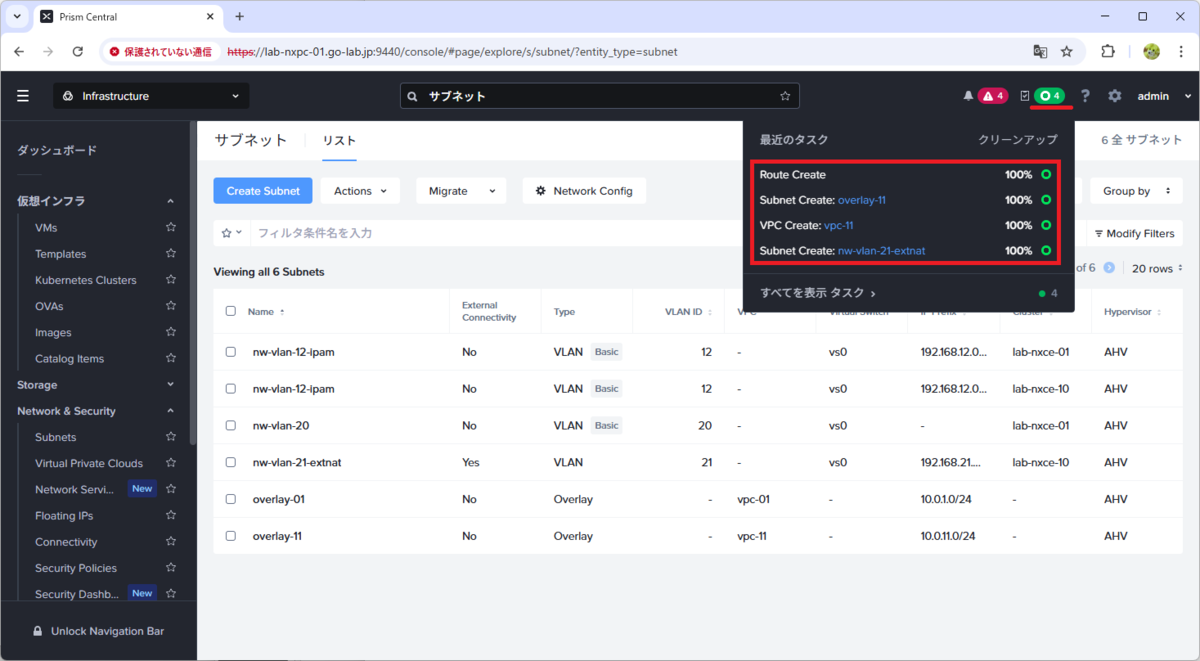The height and width of the screenshot is (661, 1200).
Task: Toggle the select-all checkbox in header
Action: tap(231, 311)
